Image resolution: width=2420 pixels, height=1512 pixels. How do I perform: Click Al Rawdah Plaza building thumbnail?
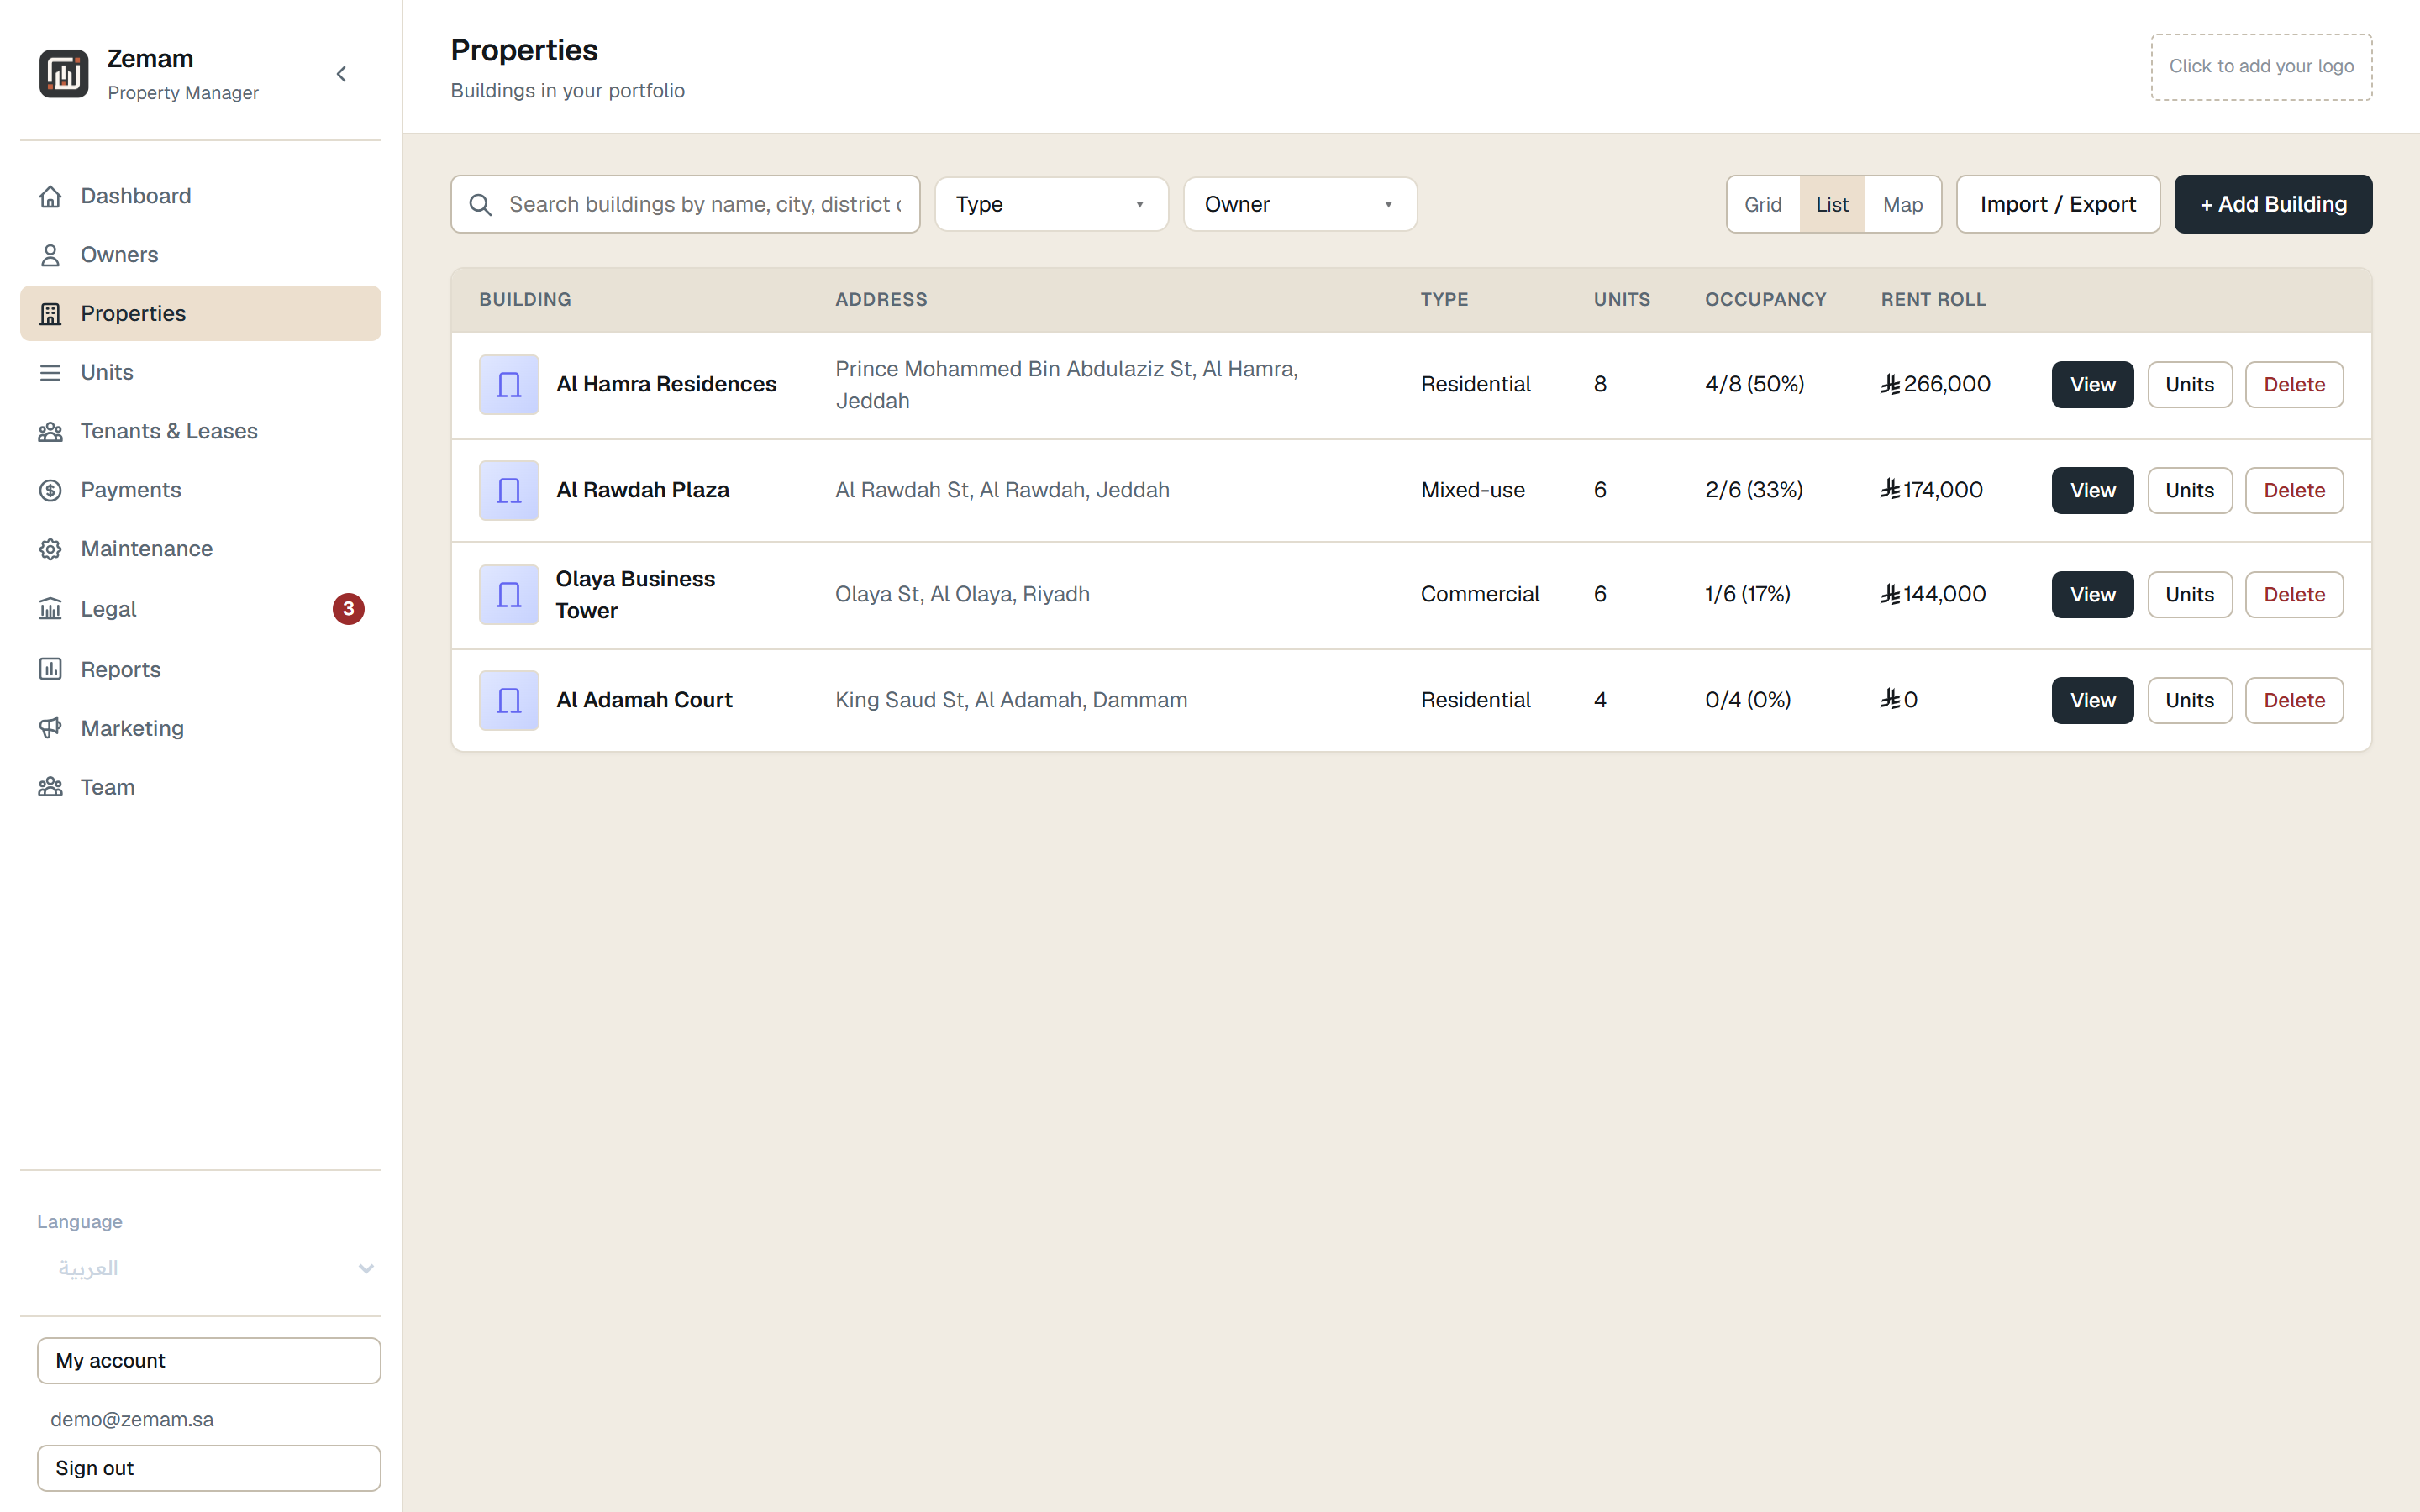click(509, 491)
